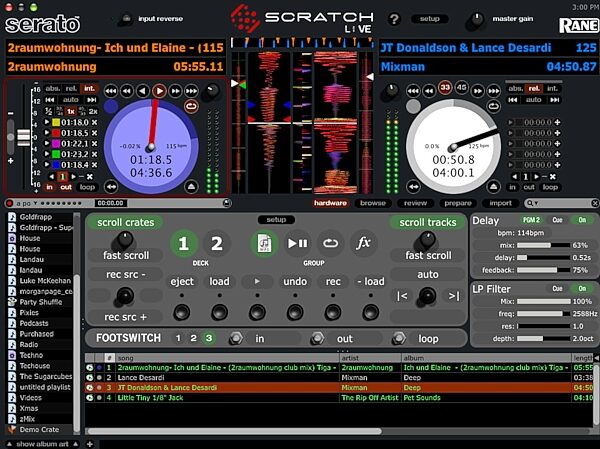600x449 pixels.
Task: Click the undo button
Action: [x=295, y=281]
